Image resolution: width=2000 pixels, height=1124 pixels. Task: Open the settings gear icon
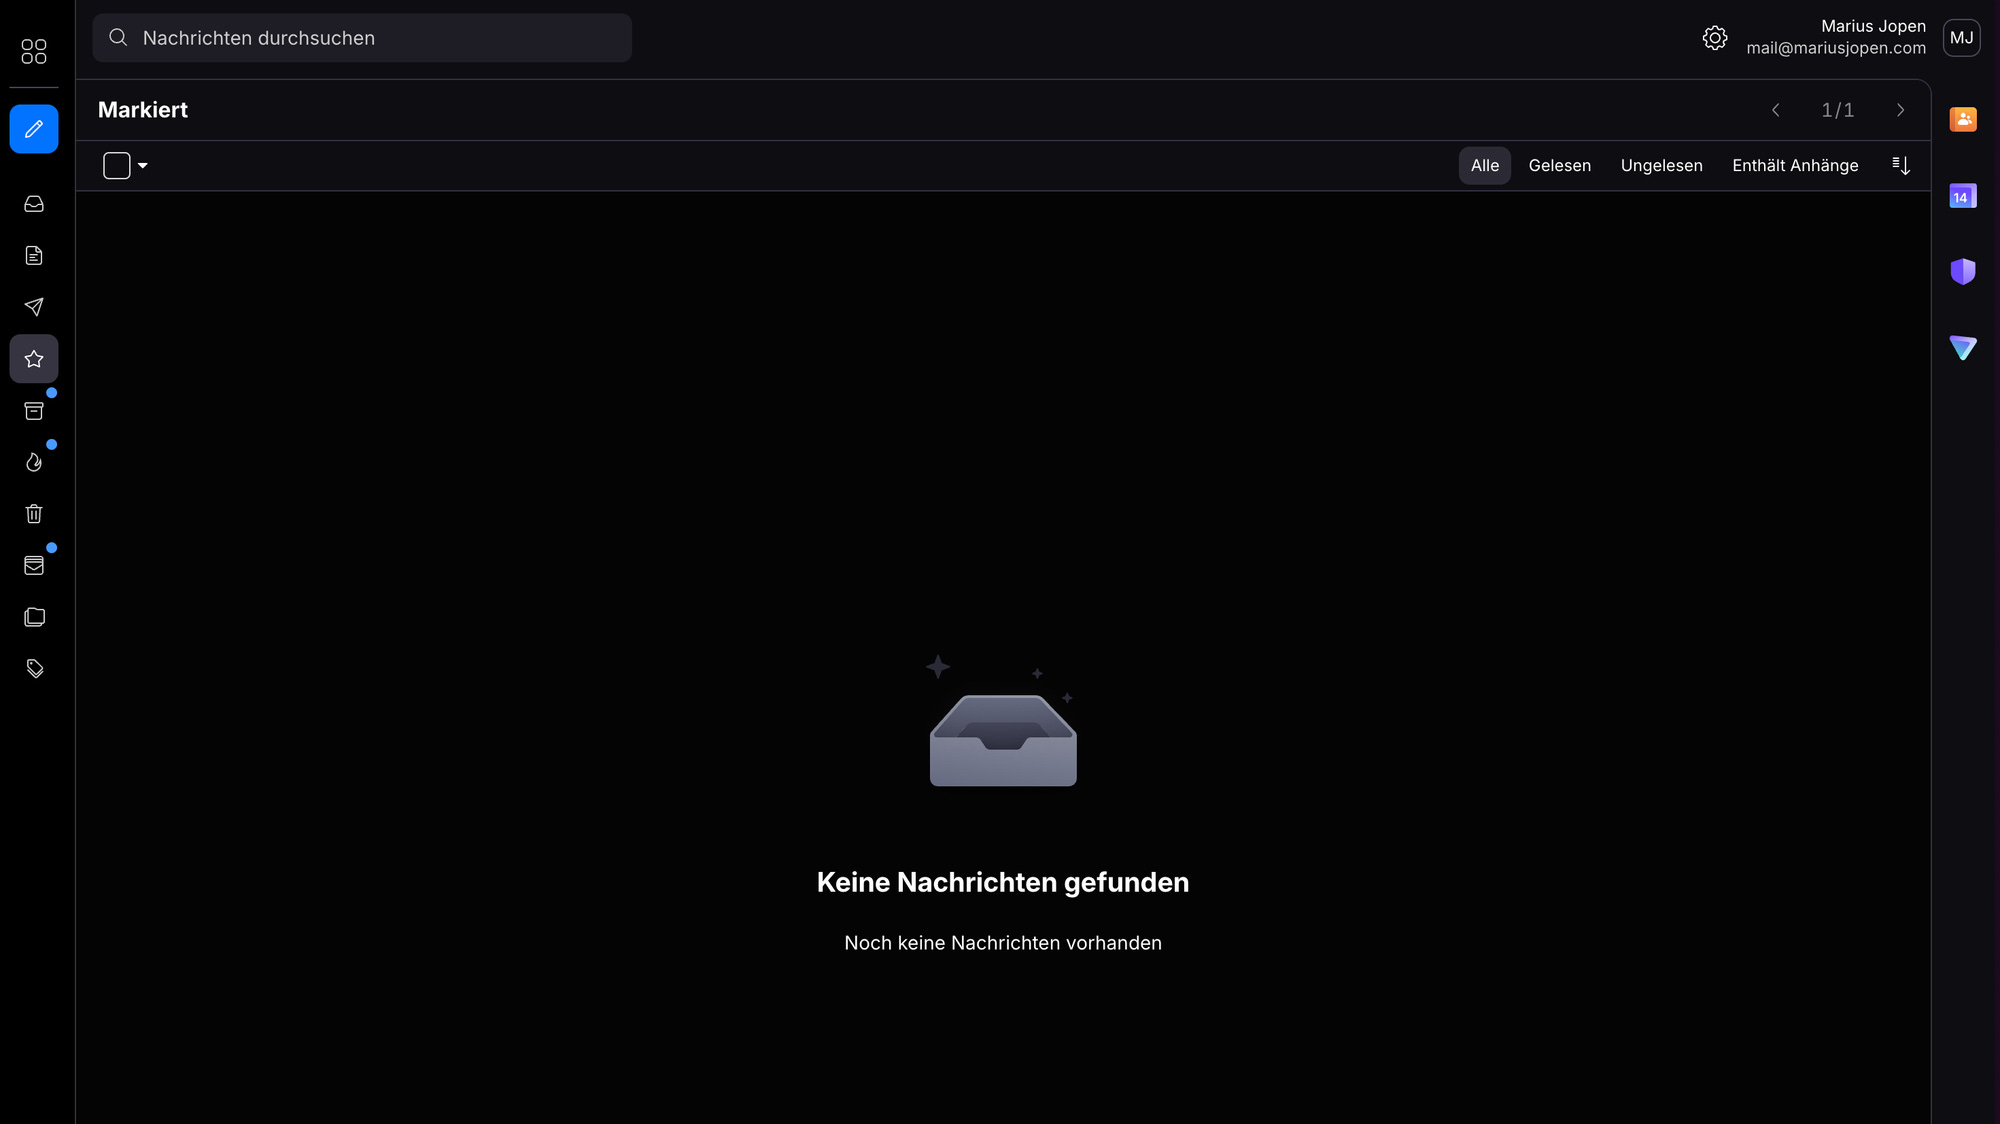click(x=1715, y=38)
